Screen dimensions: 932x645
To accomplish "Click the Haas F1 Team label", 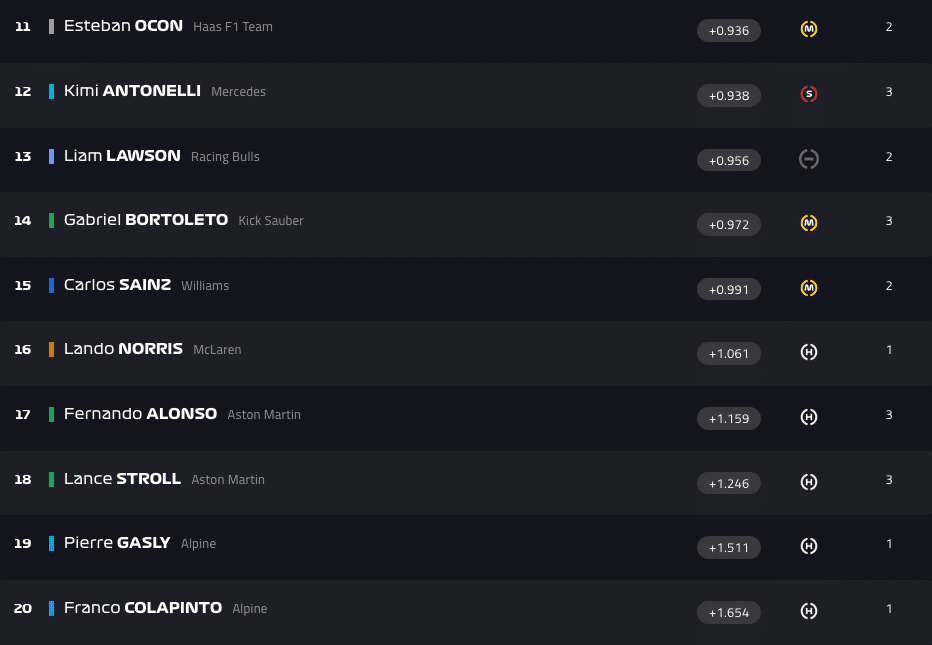I will coord(232,27).
